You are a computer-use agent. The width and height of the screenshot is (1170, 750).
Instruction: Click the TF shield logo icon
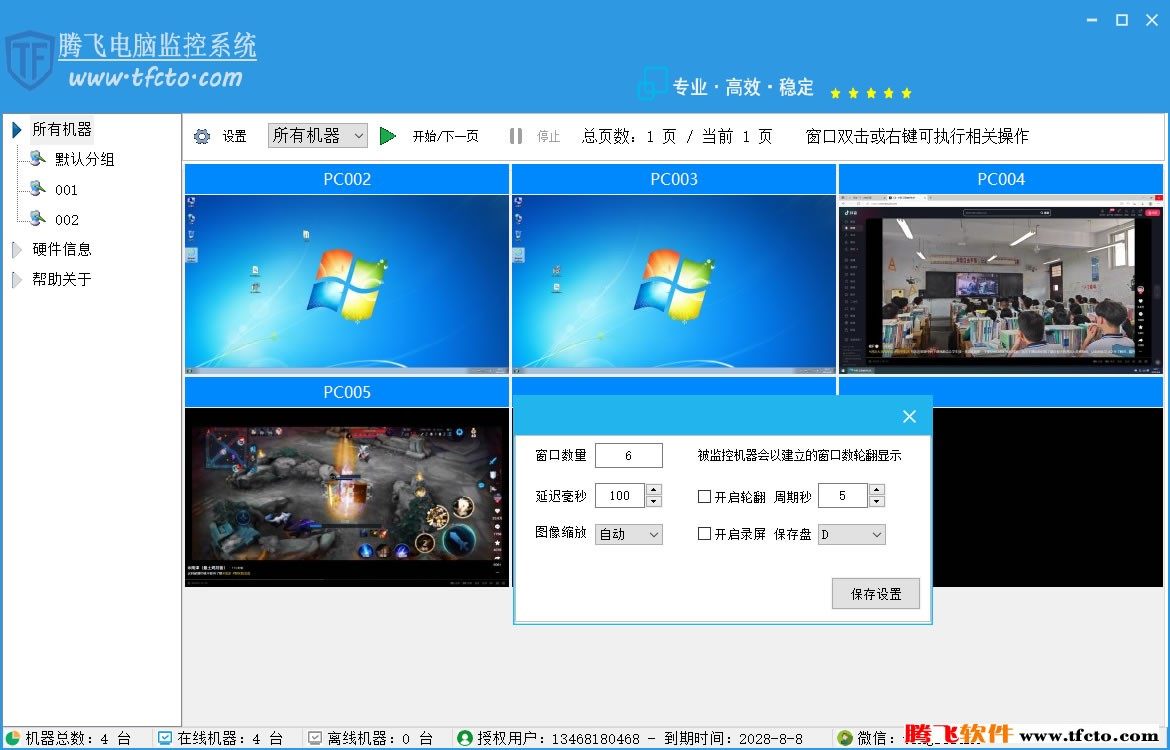29,60
